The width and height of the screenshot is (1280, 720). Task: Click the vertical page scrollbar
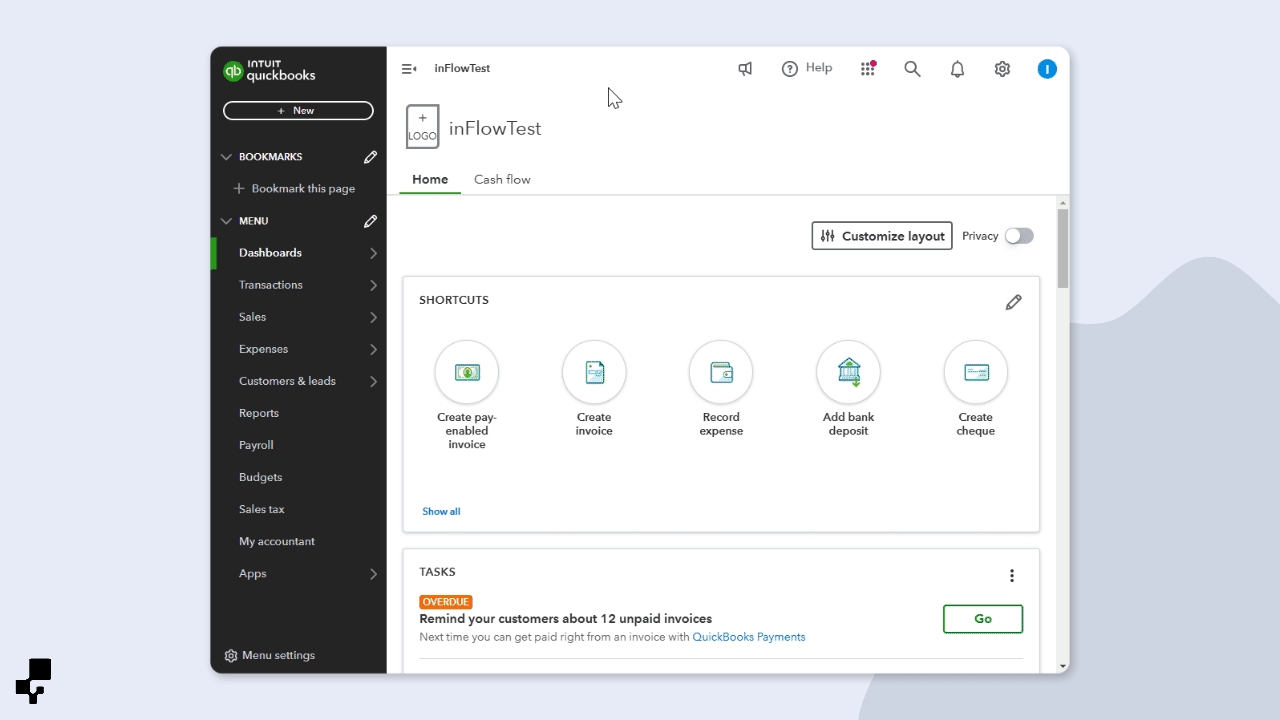coord(1062,248)
